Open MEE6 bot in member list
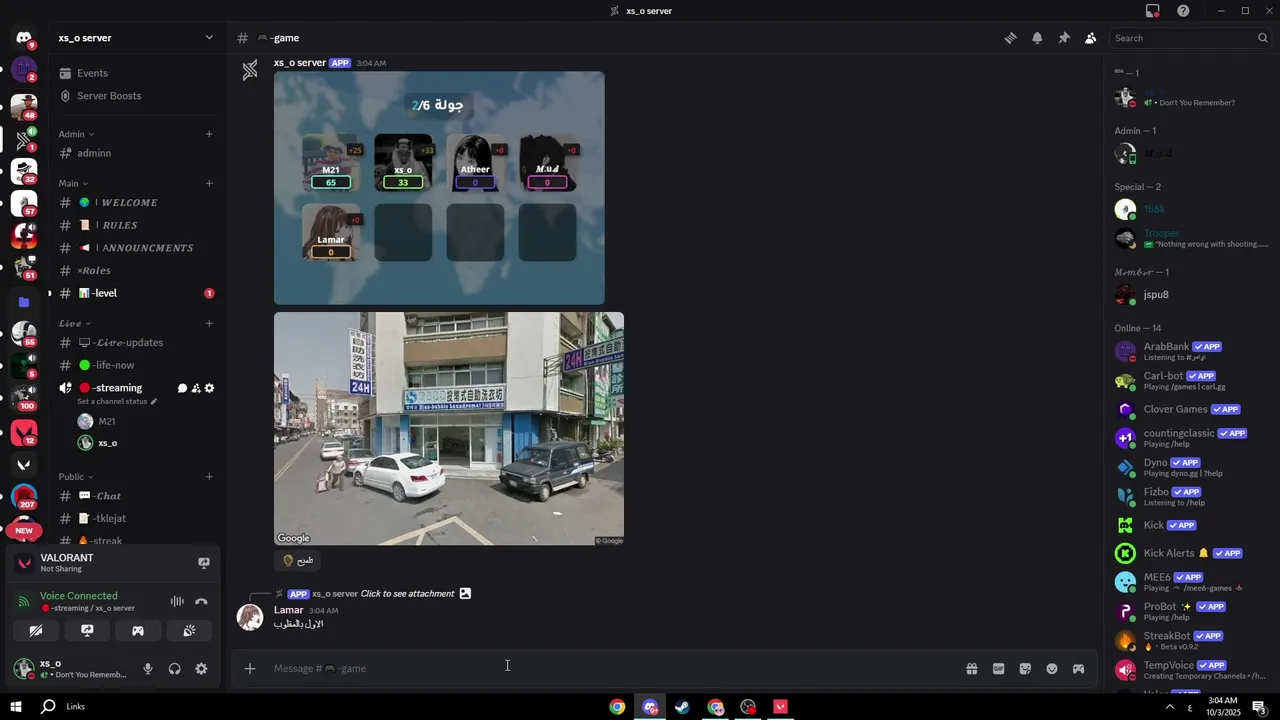This screenshot has height=720, width=1280. (1192, 582)
